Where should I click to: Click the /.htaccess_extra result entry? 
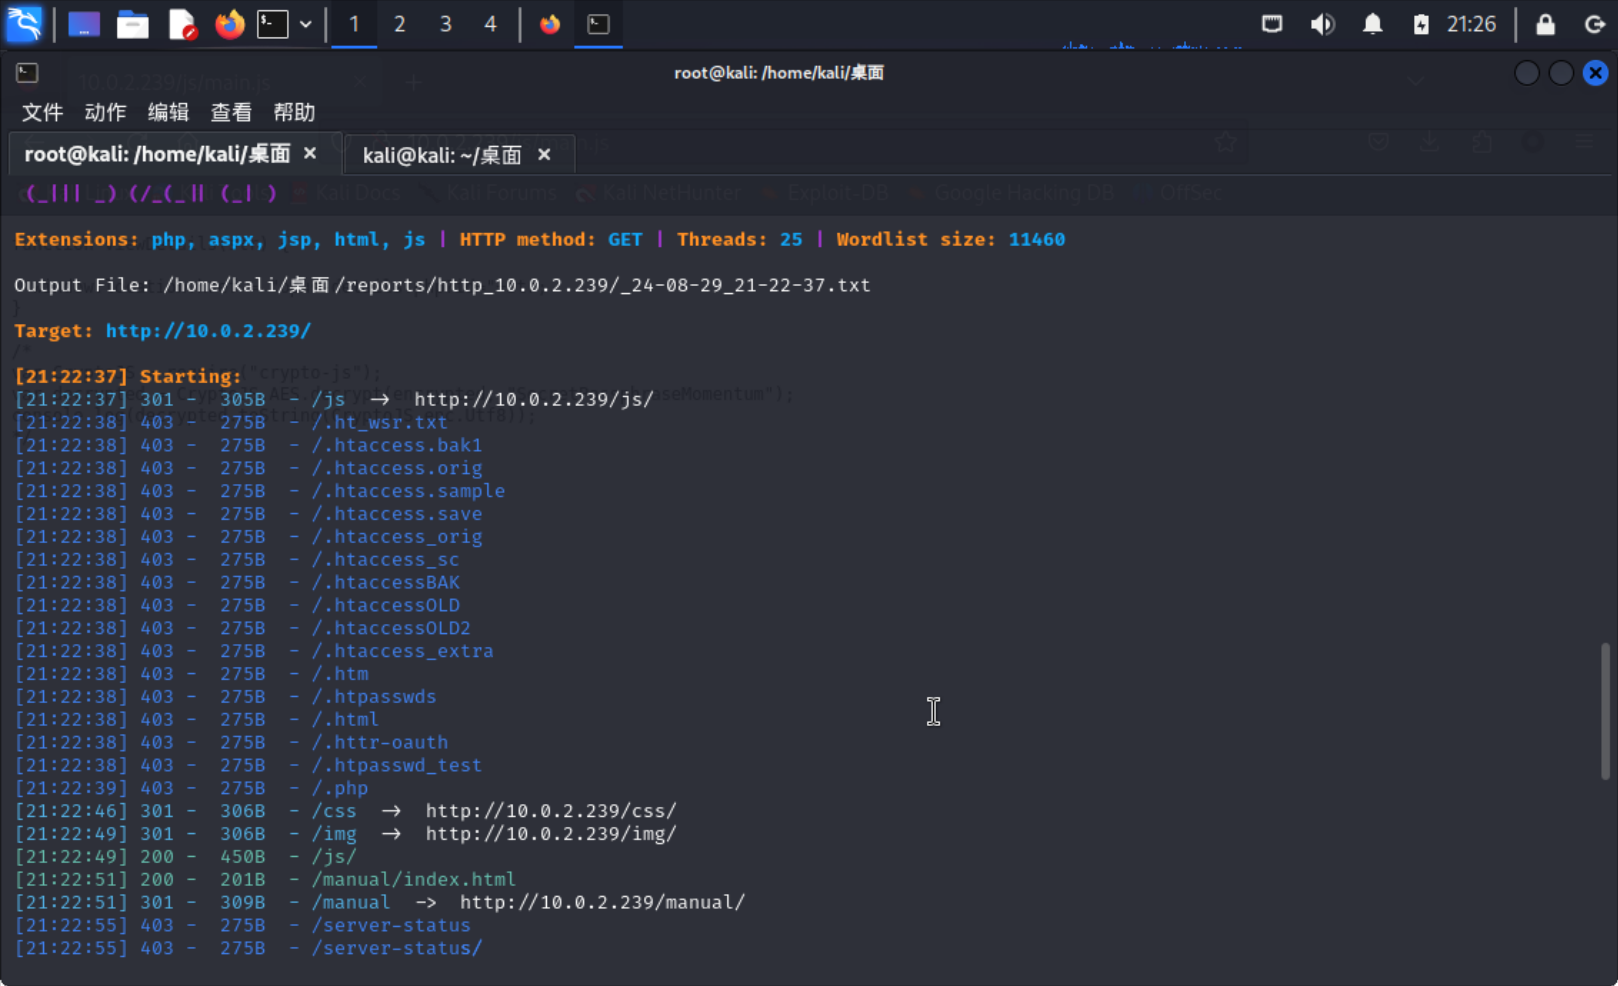click(403, 651)
